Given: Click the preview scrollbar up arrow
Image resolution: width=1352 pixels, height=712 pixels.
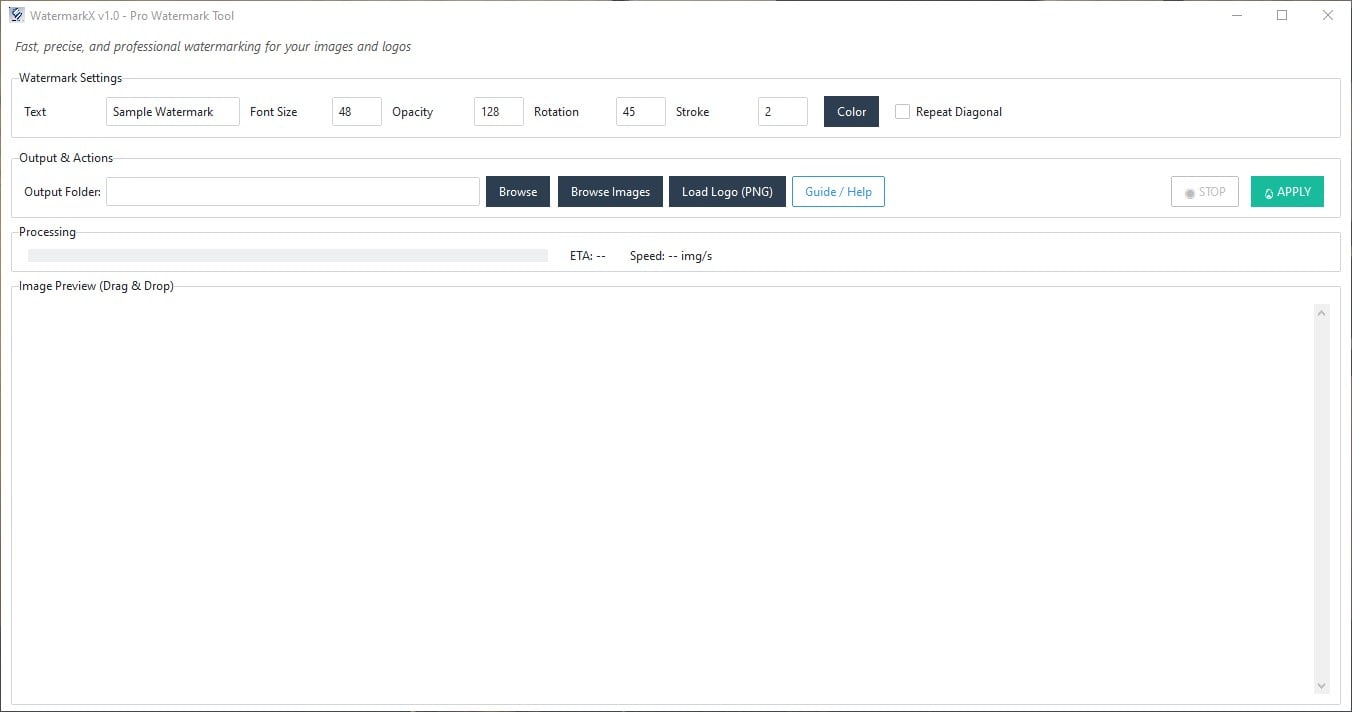Looking at the screenshot, I should (x=1322, y=311).
